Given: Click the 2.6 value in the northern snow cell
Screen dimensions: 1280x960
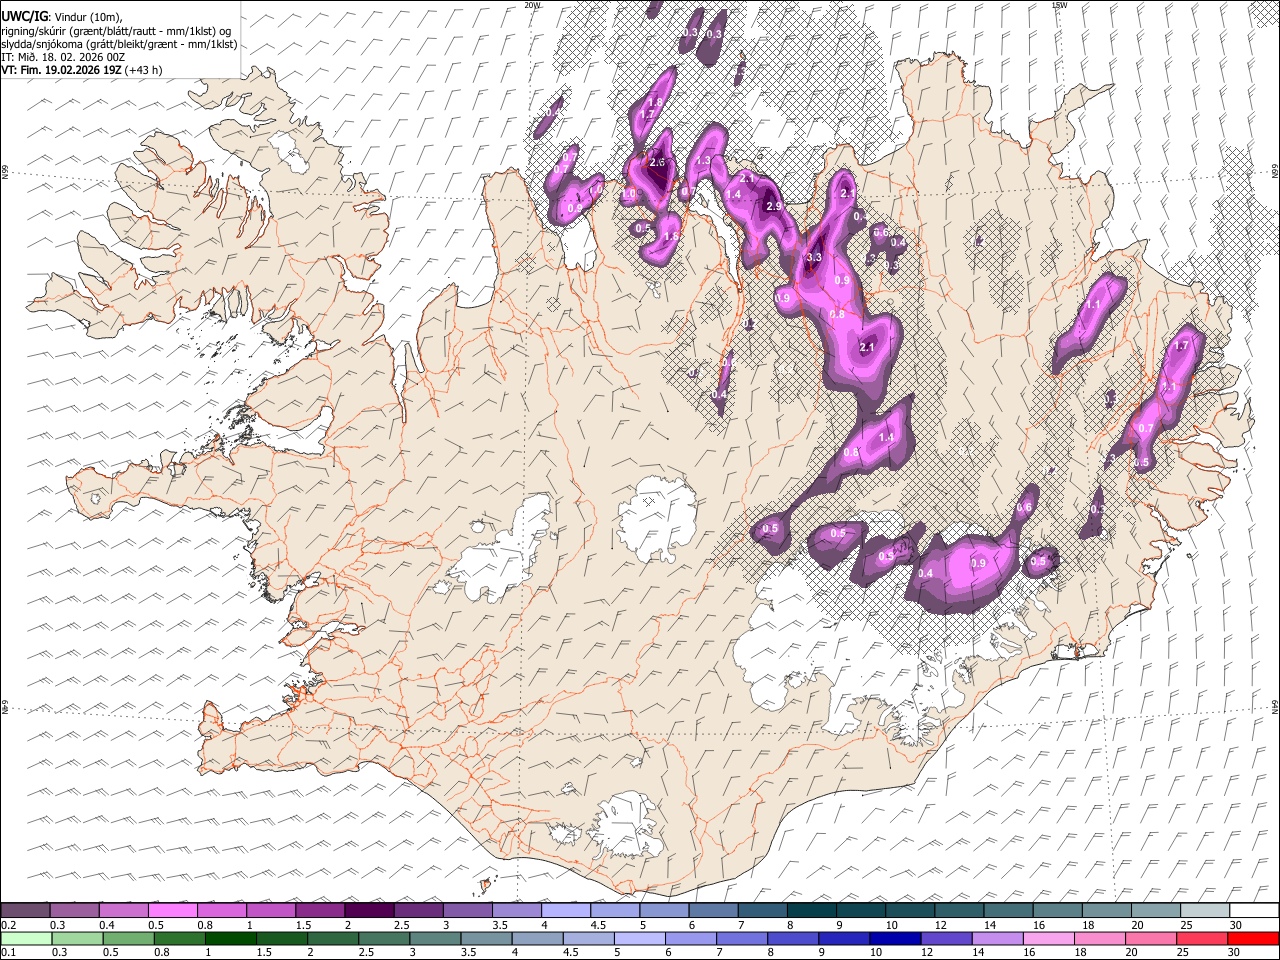Looking at the screenshot, I should coord(657,162).
